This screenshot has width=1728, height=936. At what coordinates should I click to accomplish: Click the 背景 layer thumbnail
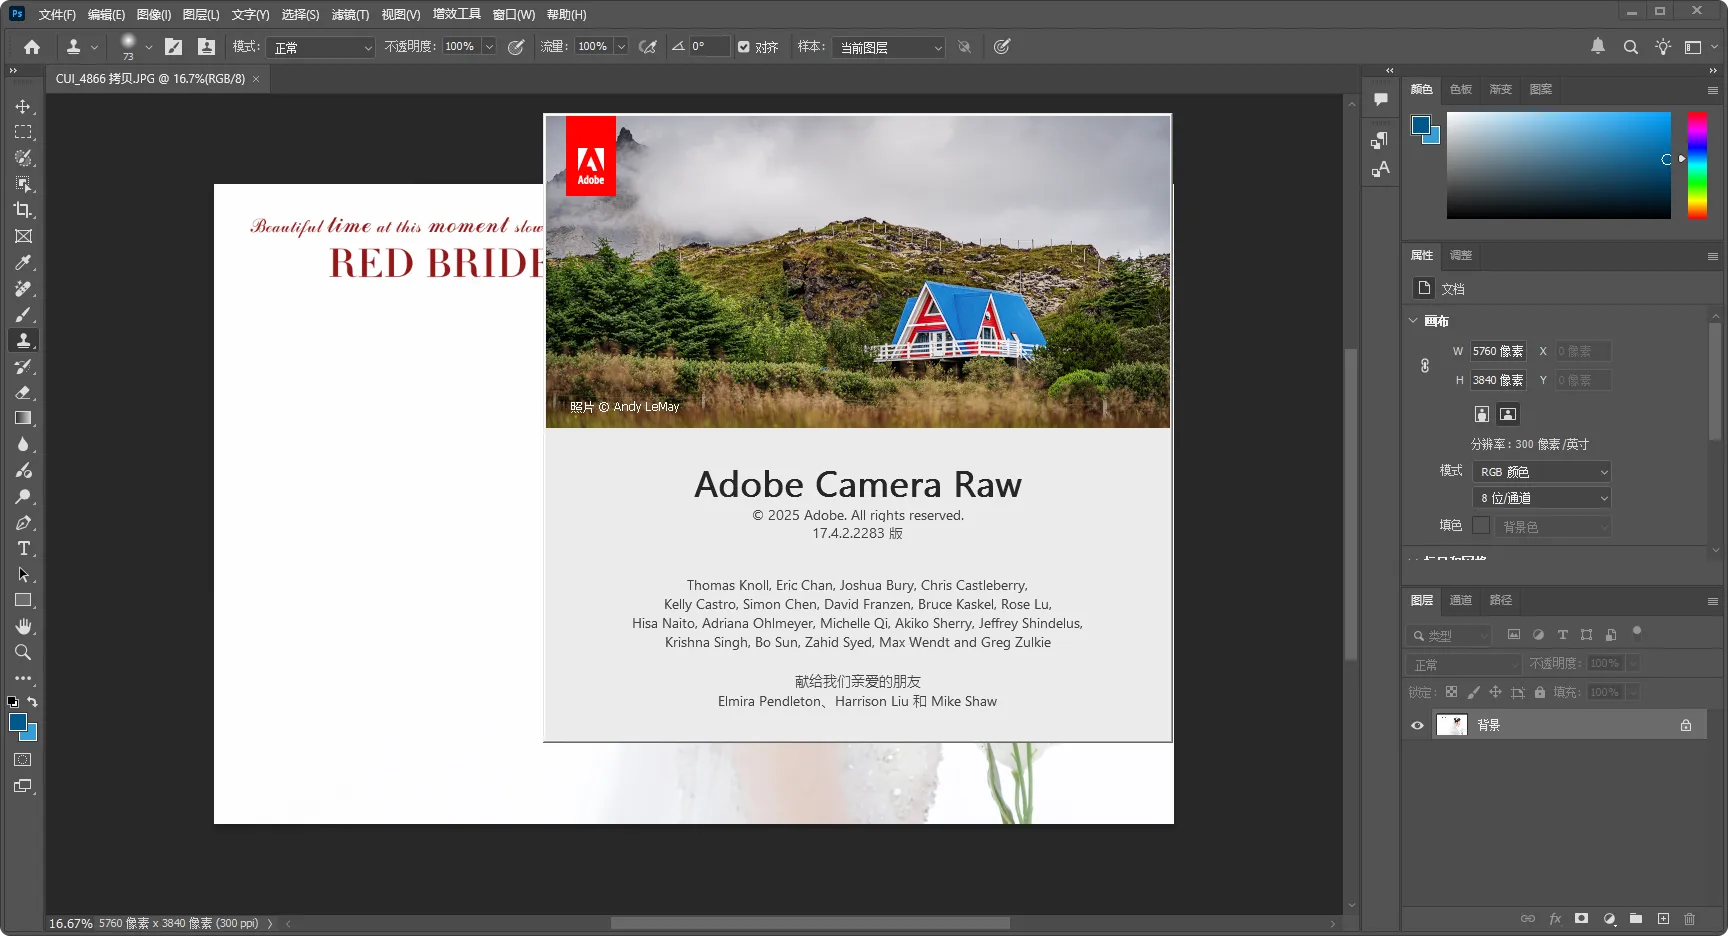coord(1451,726)
